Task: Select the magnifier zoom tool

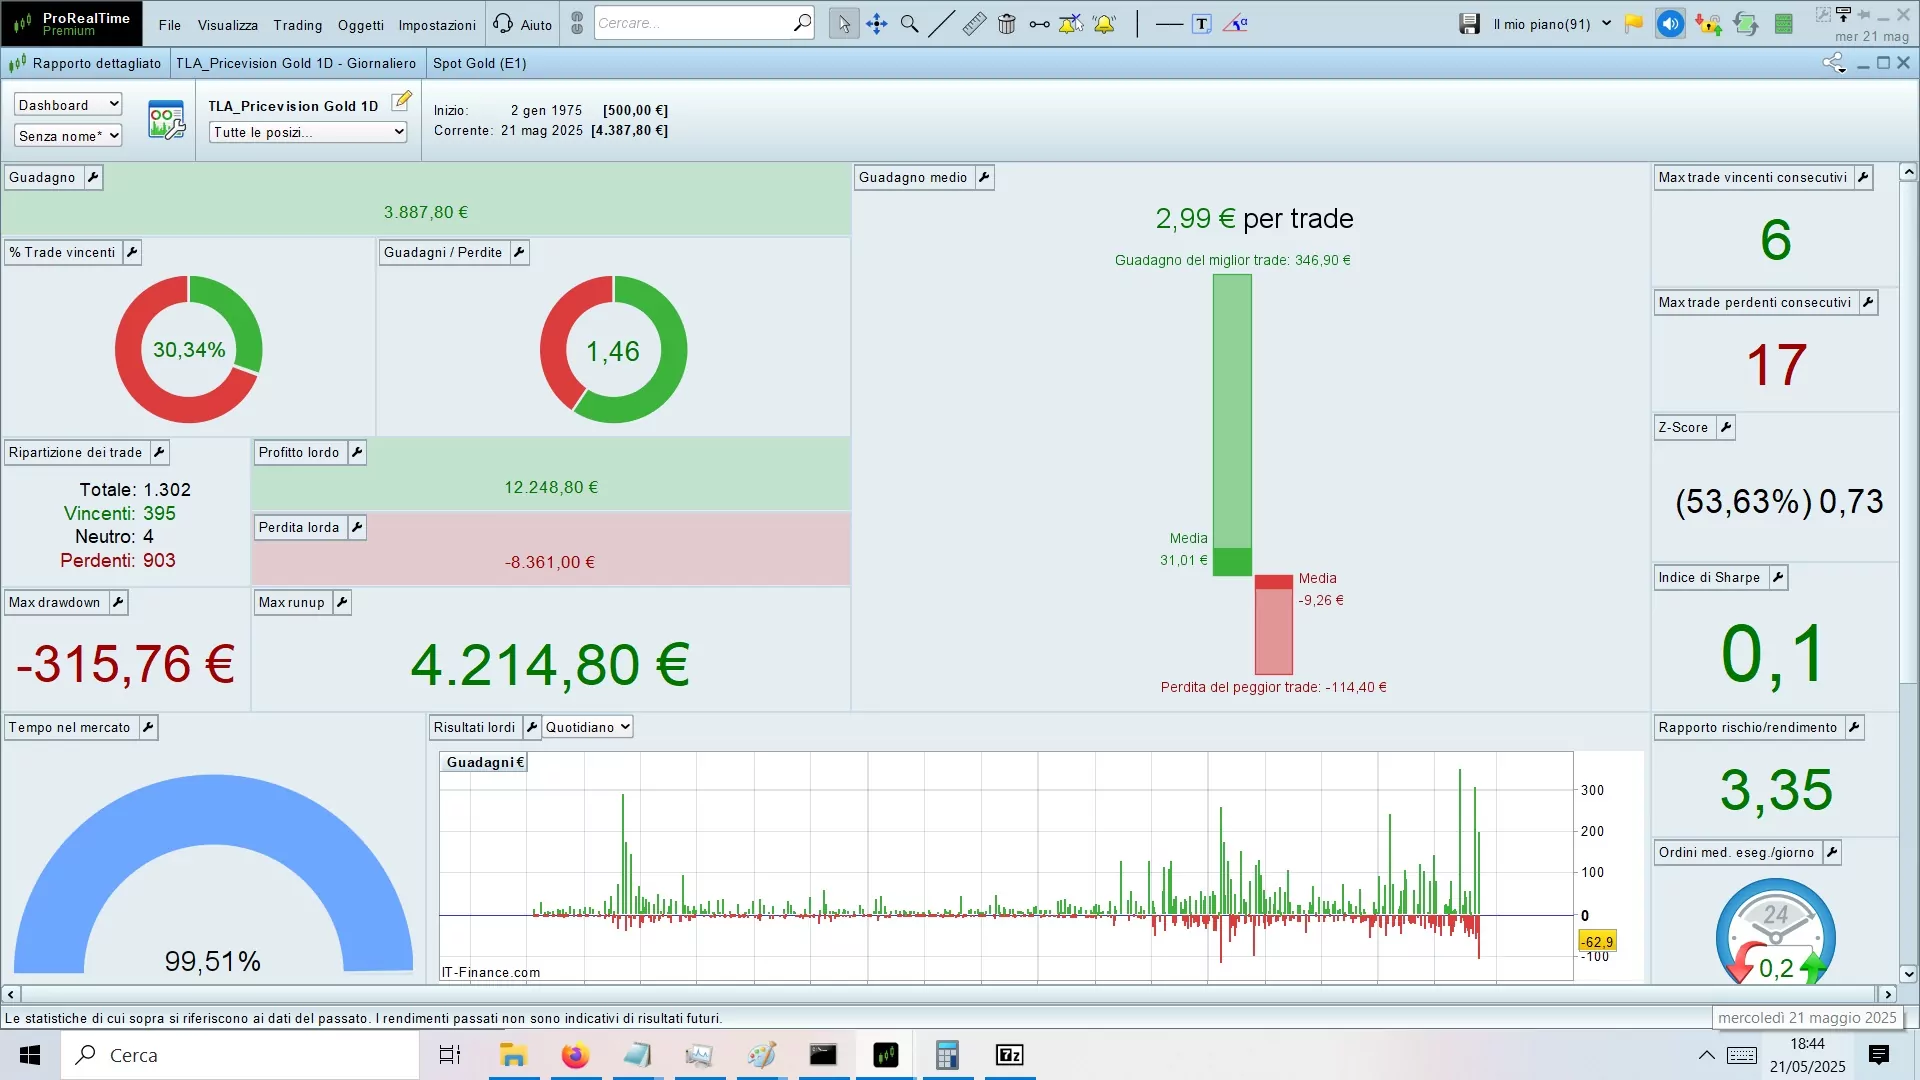Action: [x=909, y=24]
